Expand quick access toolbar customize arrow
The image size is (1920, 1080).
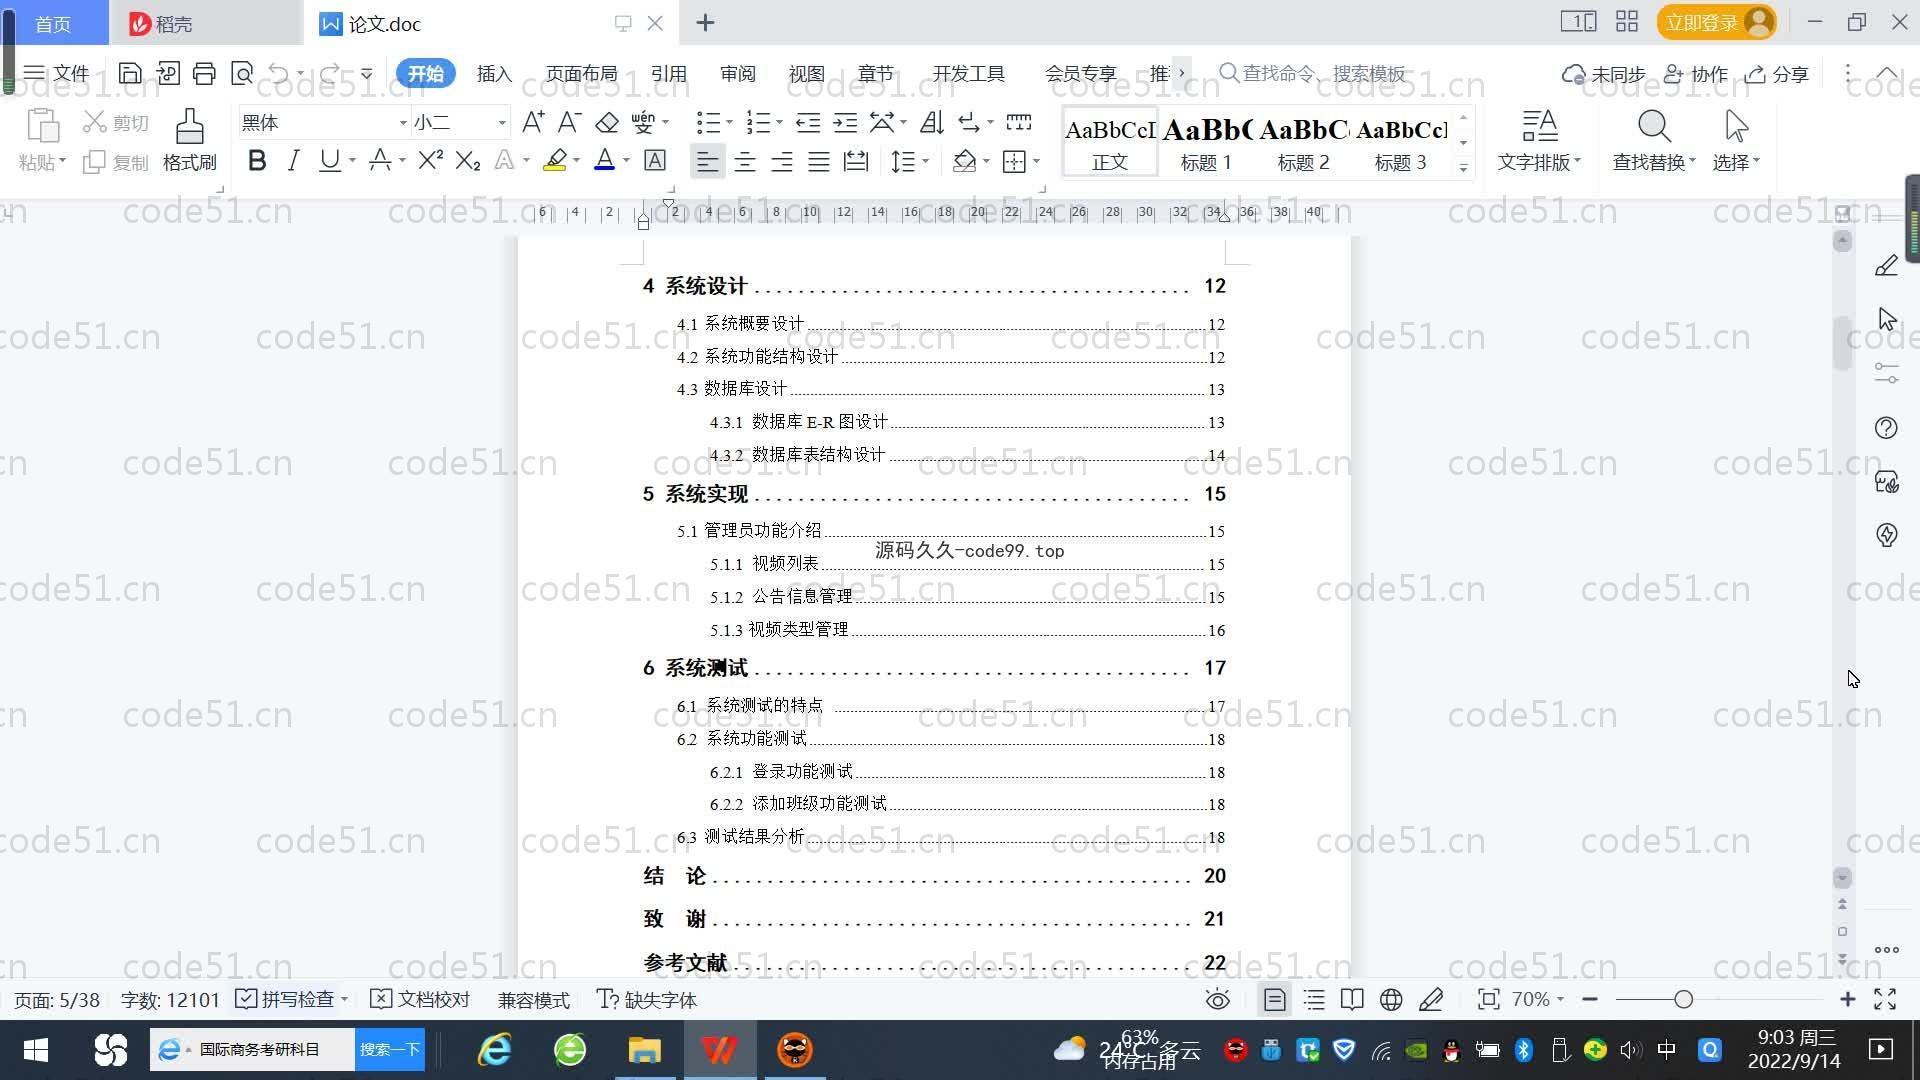[x=366, y=73]
